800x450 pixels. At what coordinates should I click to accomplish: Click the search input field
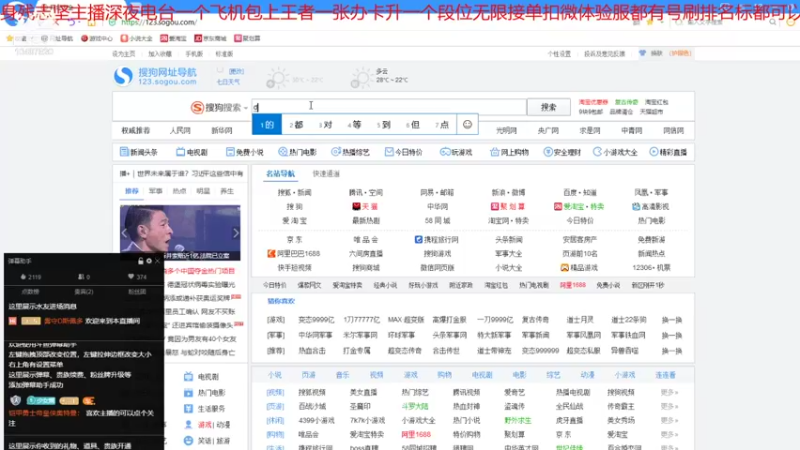pyautogui.click(x=389, y=107)
